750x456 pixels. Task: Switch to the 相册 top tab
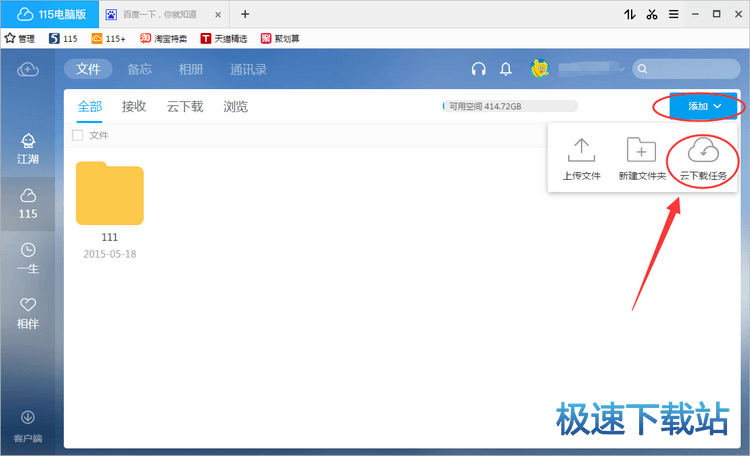[191, 69]
